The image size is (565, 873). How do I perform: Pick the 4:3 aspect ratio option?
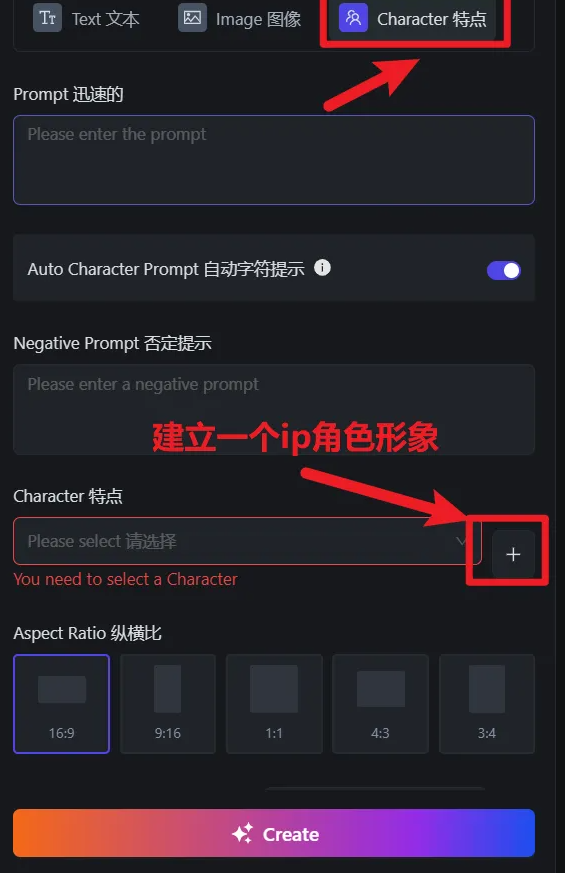point(380,704)
